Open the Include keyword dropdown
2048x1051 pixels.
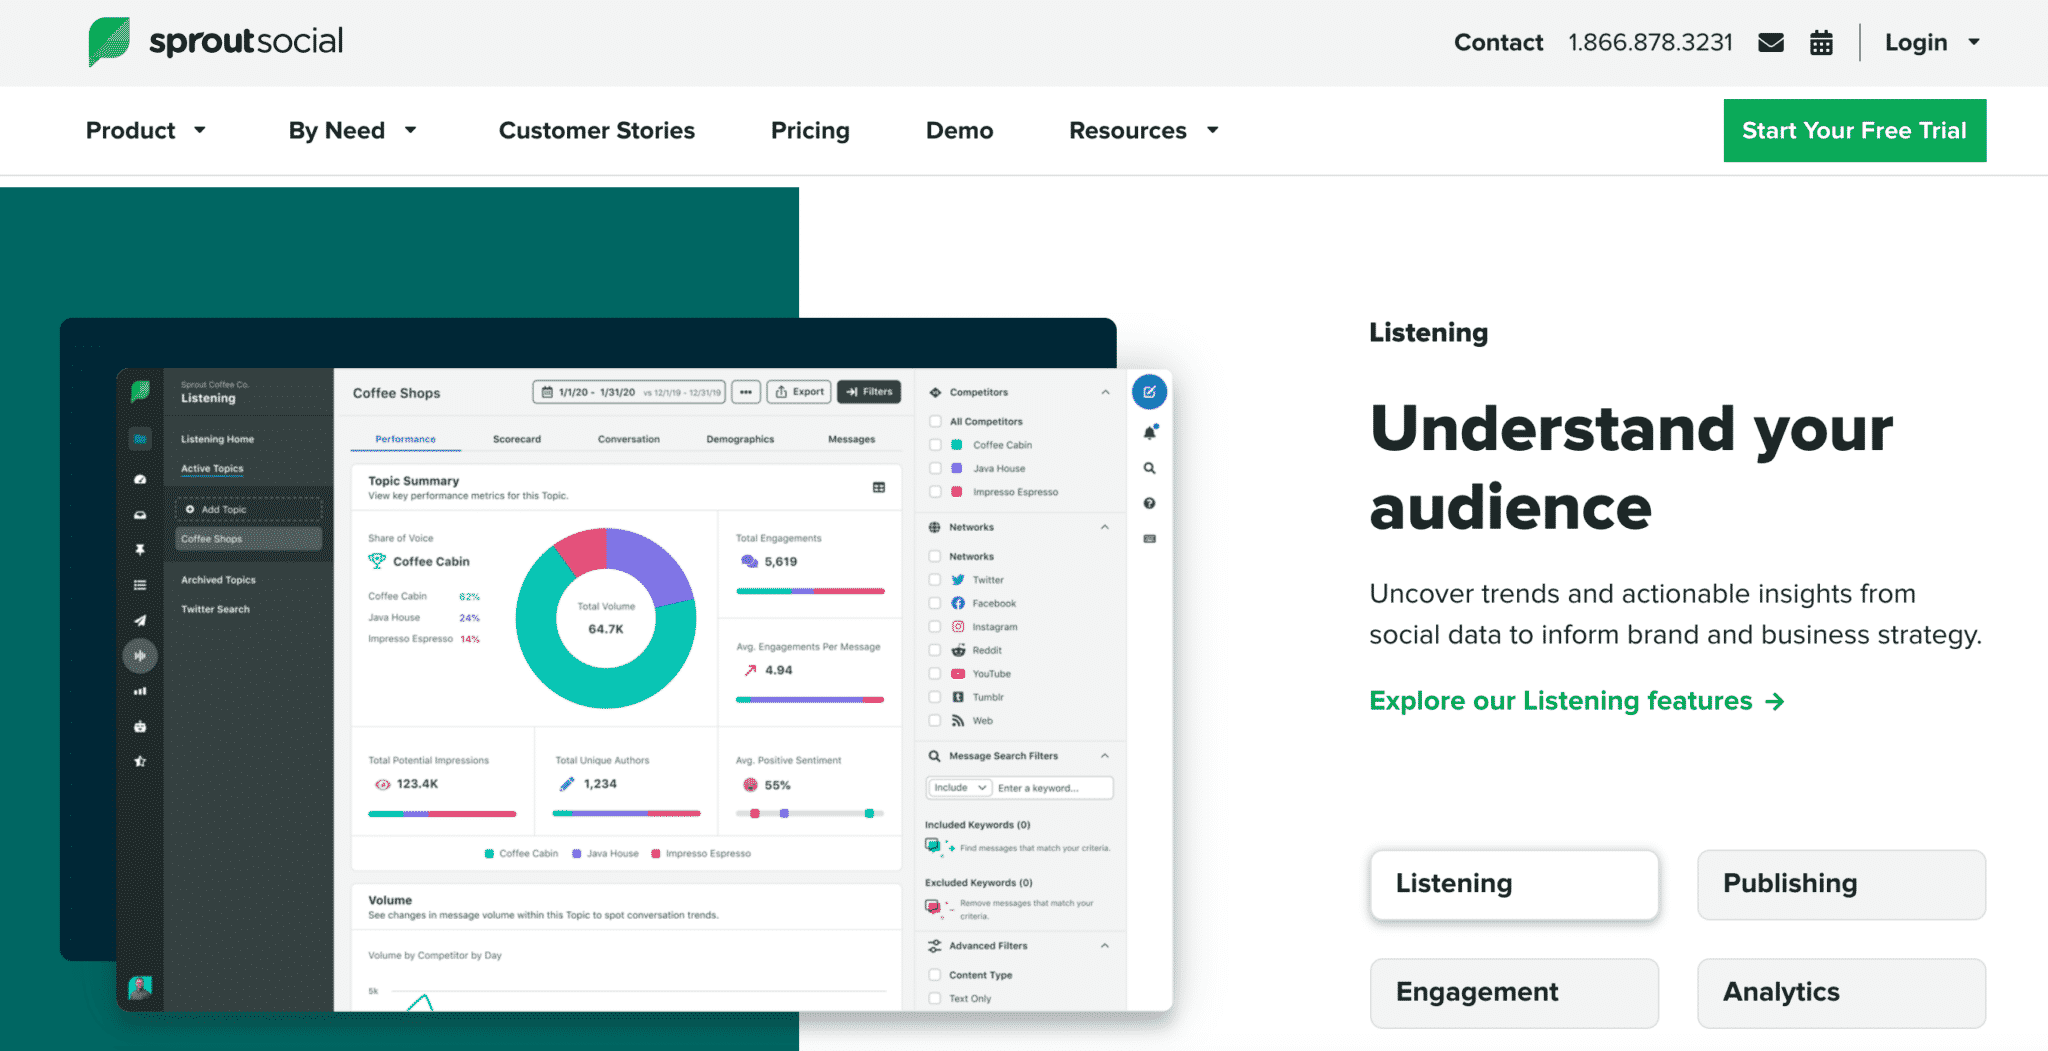tap(959, 788)
